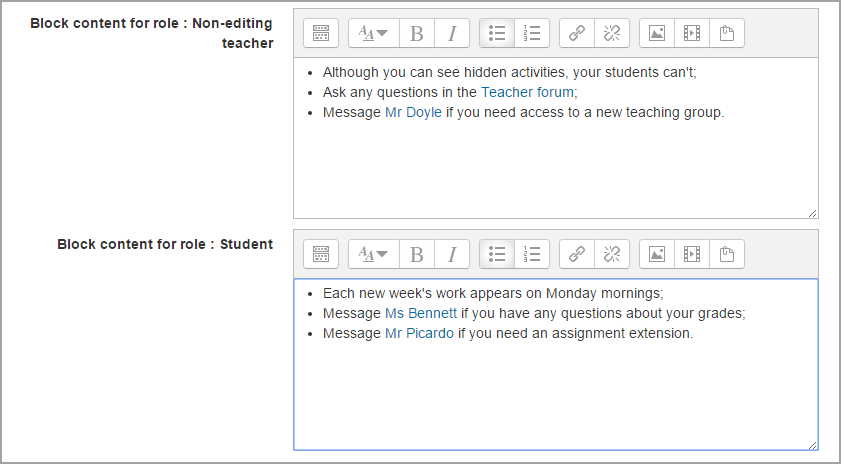Open paragraph styles dropdown in Non-editing teacher editor
The image size is (841, 464).
(x=374, y=33)
